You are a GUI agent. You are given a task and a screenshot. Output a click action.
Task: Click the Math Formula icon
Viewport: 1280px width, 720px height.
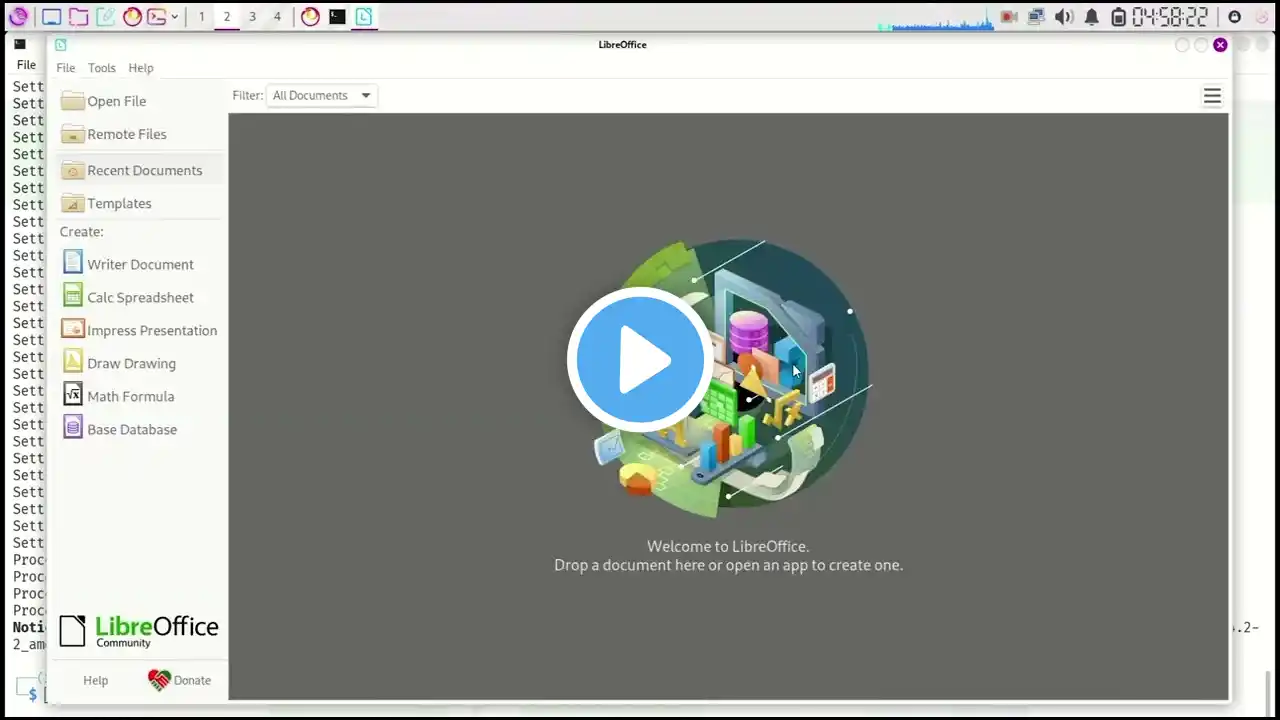[x=72, y=395]
